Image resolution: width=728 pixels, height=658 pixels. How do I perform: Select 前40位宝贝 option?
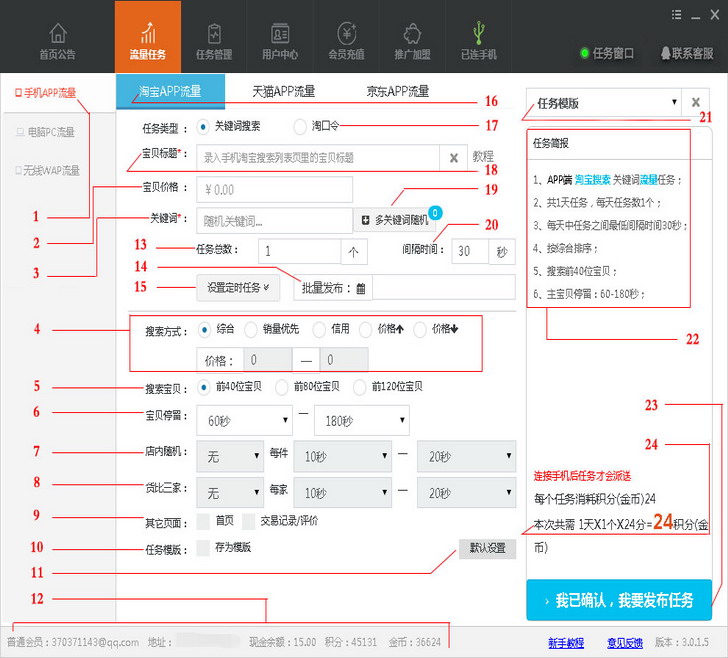pyautogui.click(x=203, y=387)
